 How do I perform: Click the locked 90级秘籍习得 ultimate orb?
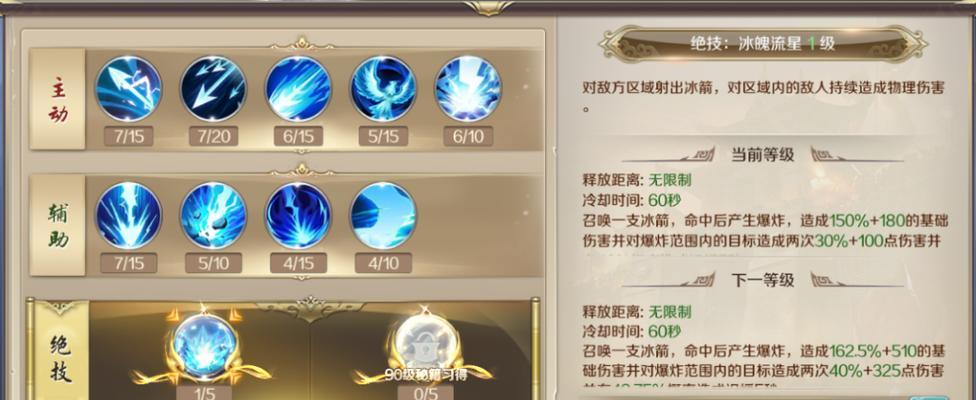tap(426, 344)
